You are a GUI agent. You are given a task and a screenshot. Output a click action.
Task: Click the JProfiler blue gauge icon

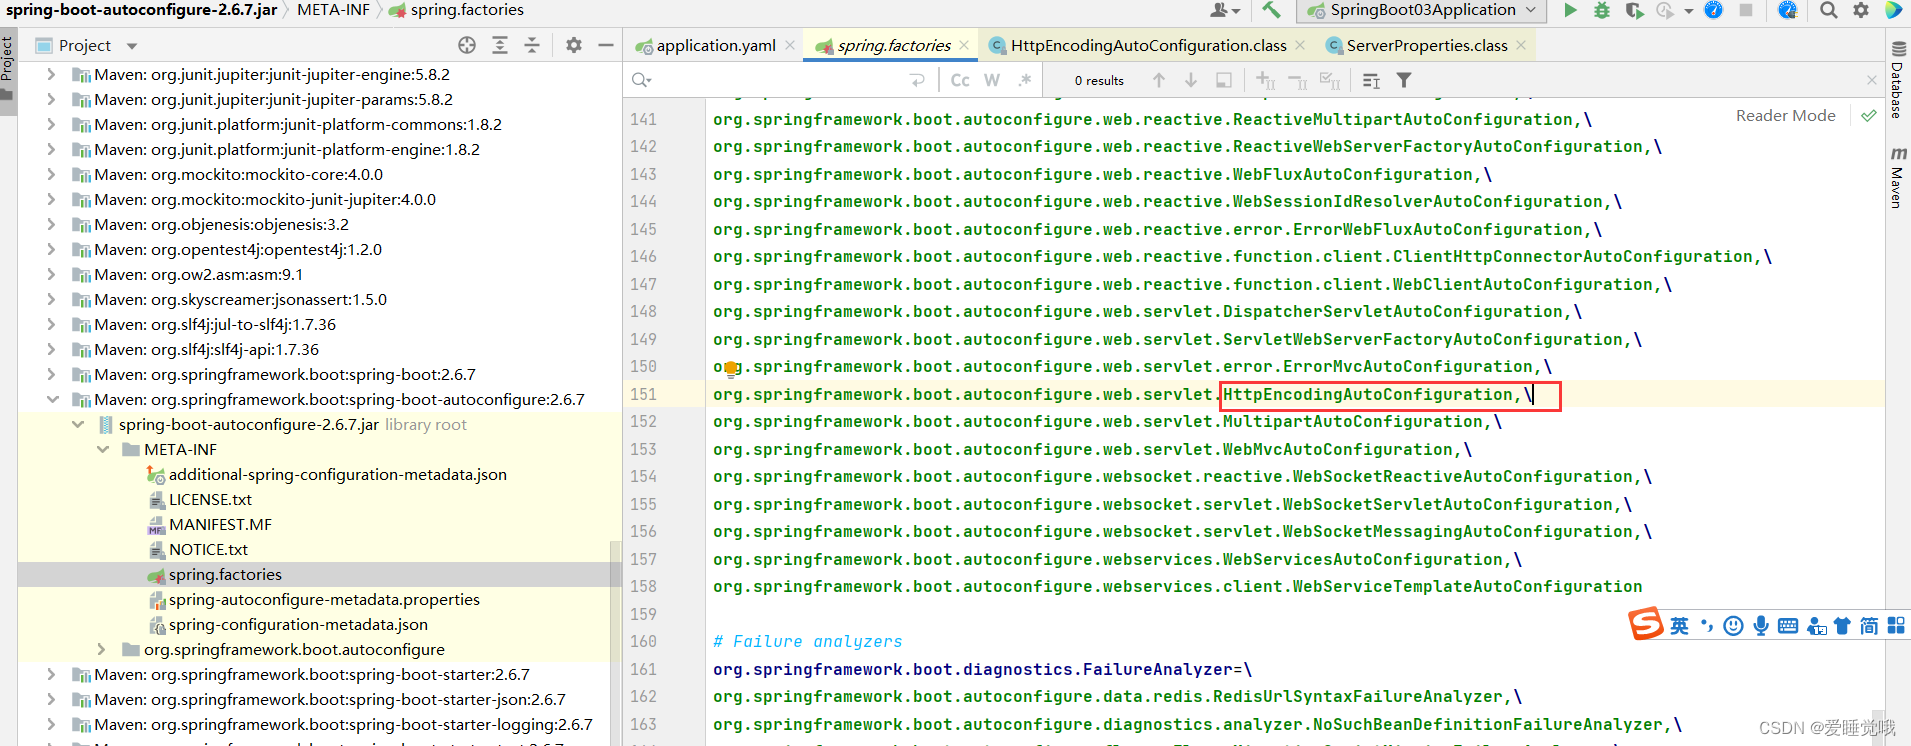[x=1713, y=10]
